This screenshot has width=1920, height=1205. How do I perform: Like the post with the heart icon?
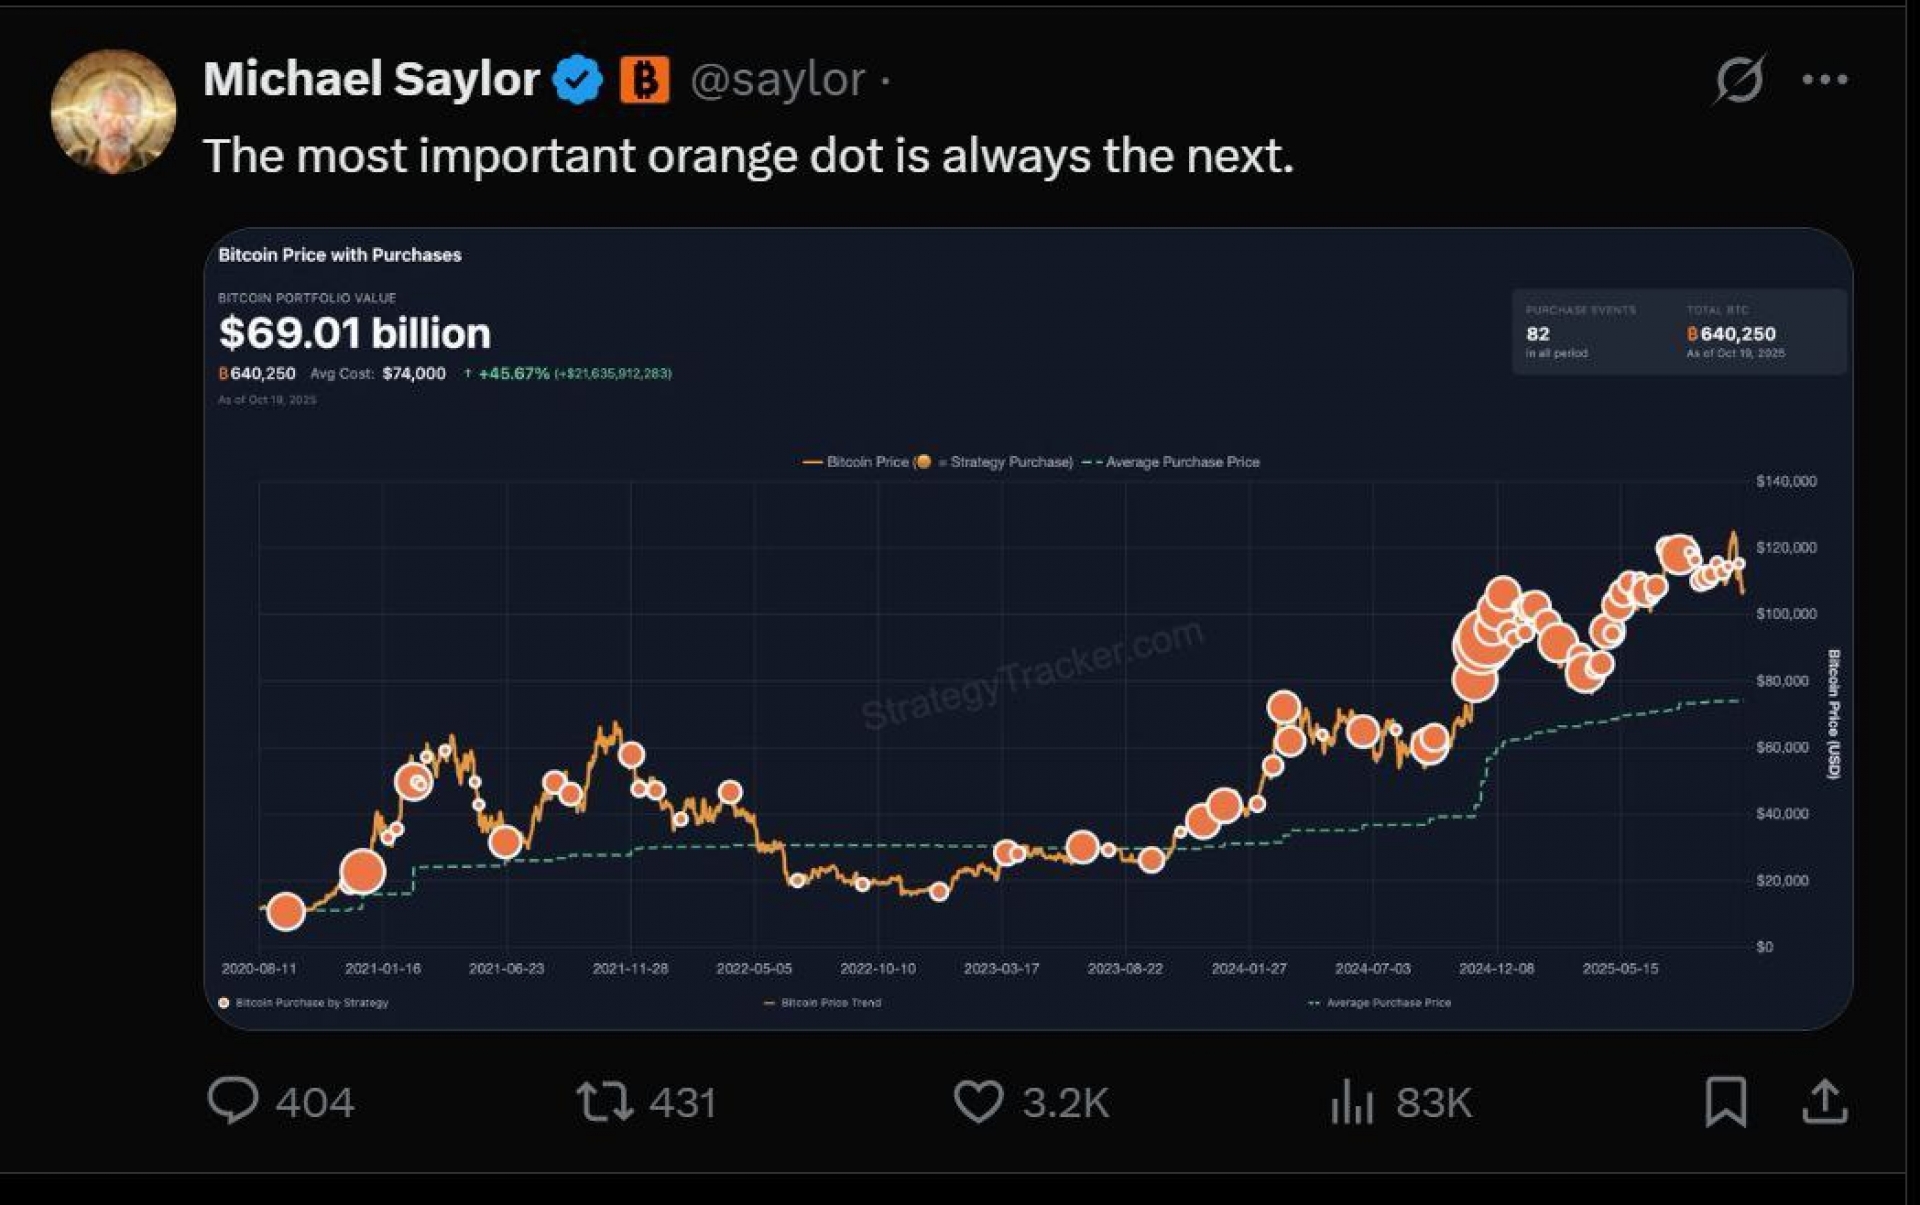pyautogui.click(x=978, y=1101)
